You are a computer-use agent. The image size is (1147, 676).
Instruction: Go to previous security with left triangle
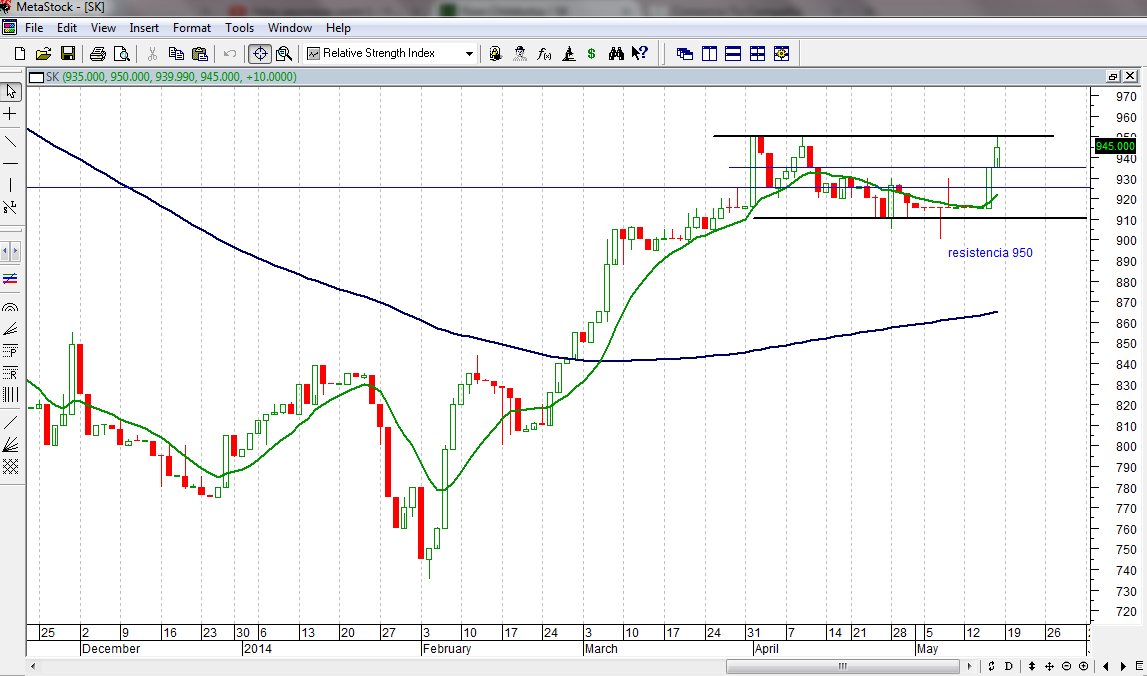1106,666
